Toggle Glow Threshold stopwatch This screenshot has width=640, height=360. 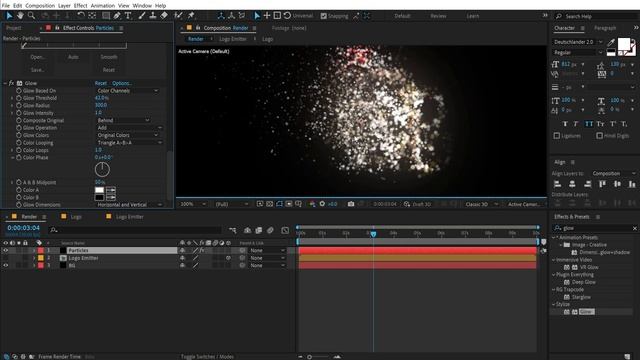19,98
